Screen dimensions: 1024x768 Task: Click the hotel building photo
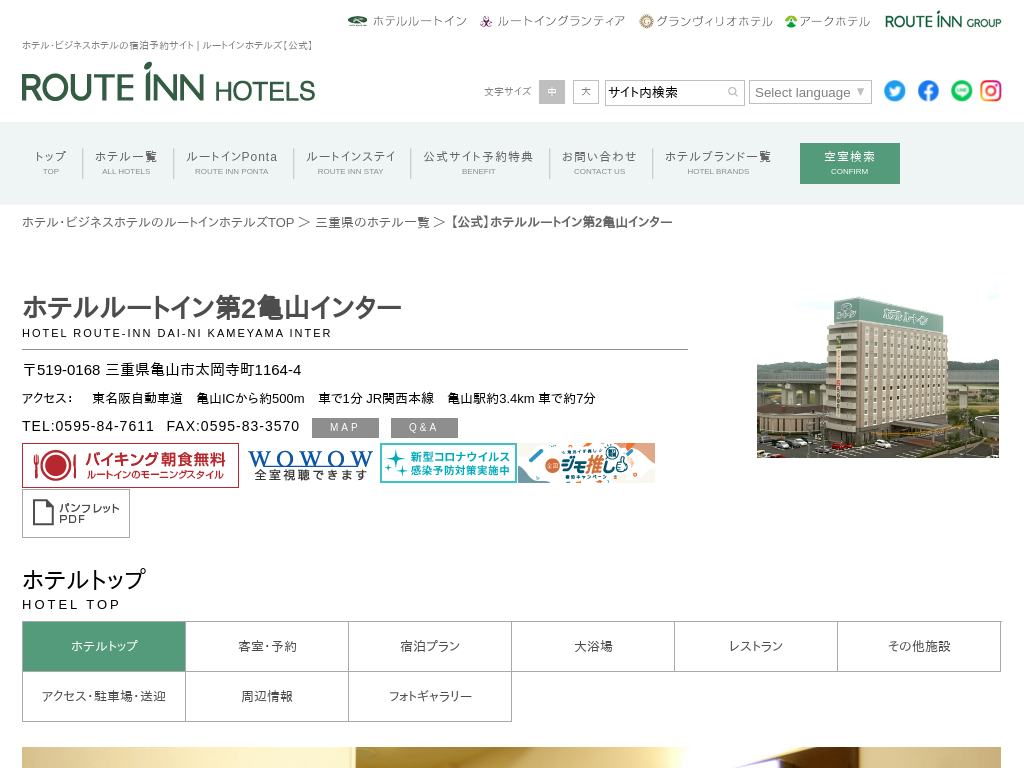coord(878,370)
